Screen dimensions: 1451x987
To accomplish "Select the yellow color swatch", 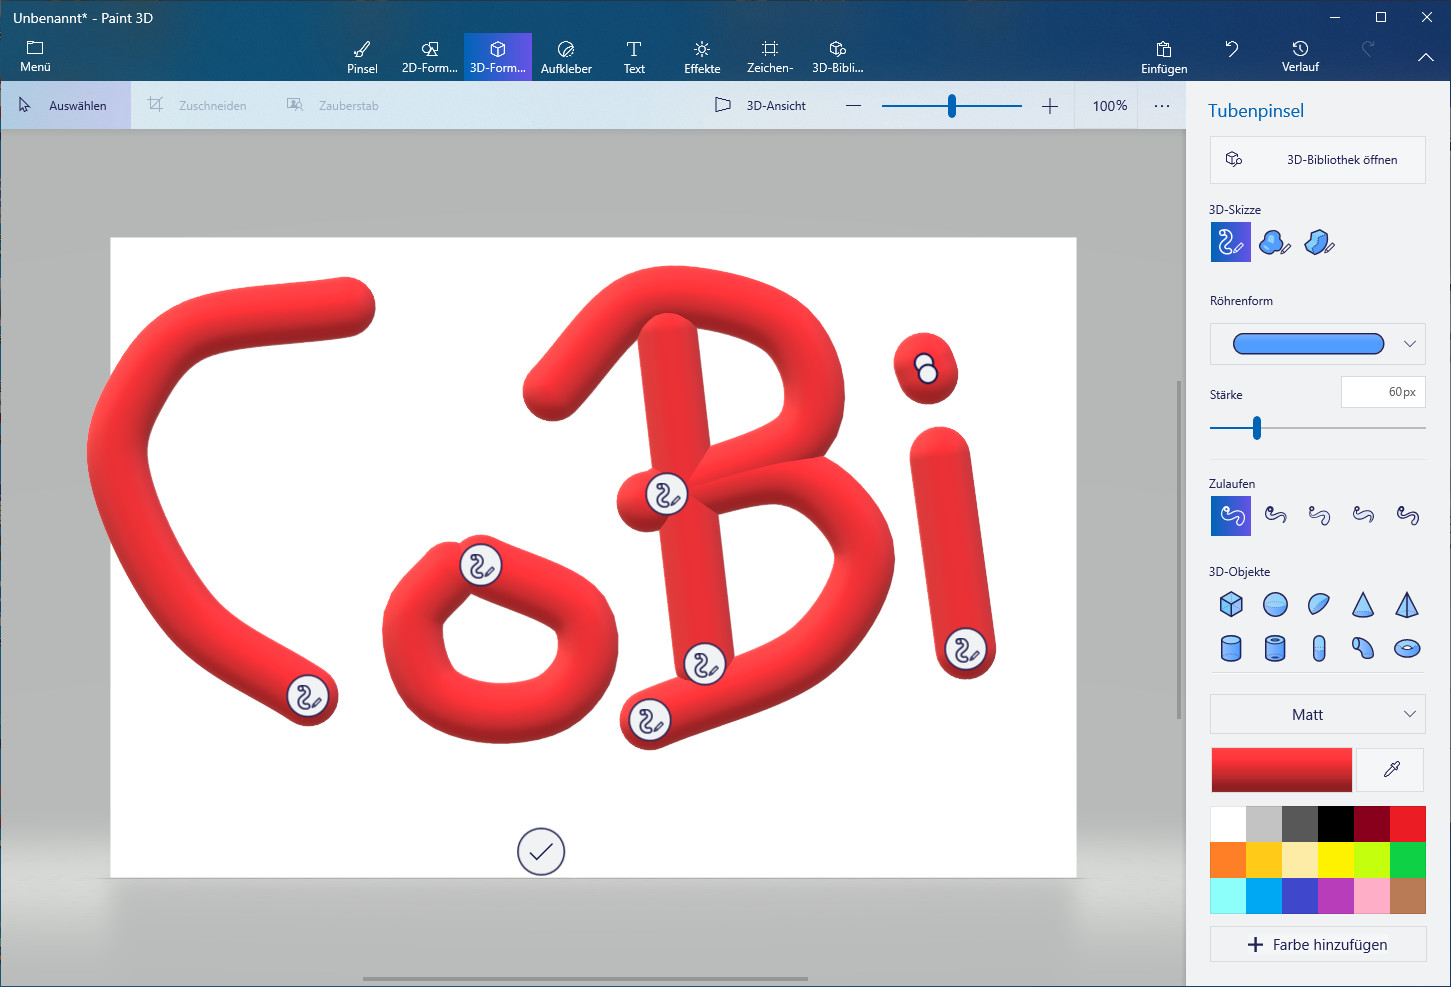I will click(1335, 859).
